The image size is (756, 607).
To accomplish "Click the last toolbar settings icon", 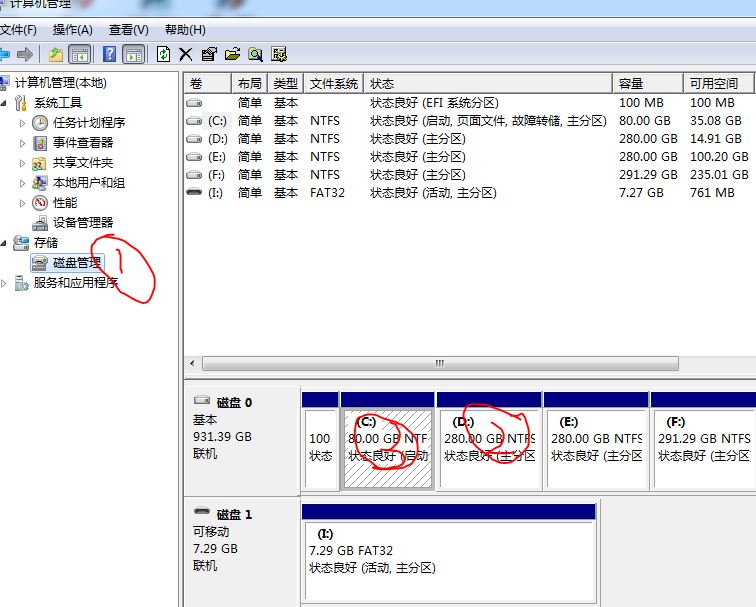I will click(279, 54).
